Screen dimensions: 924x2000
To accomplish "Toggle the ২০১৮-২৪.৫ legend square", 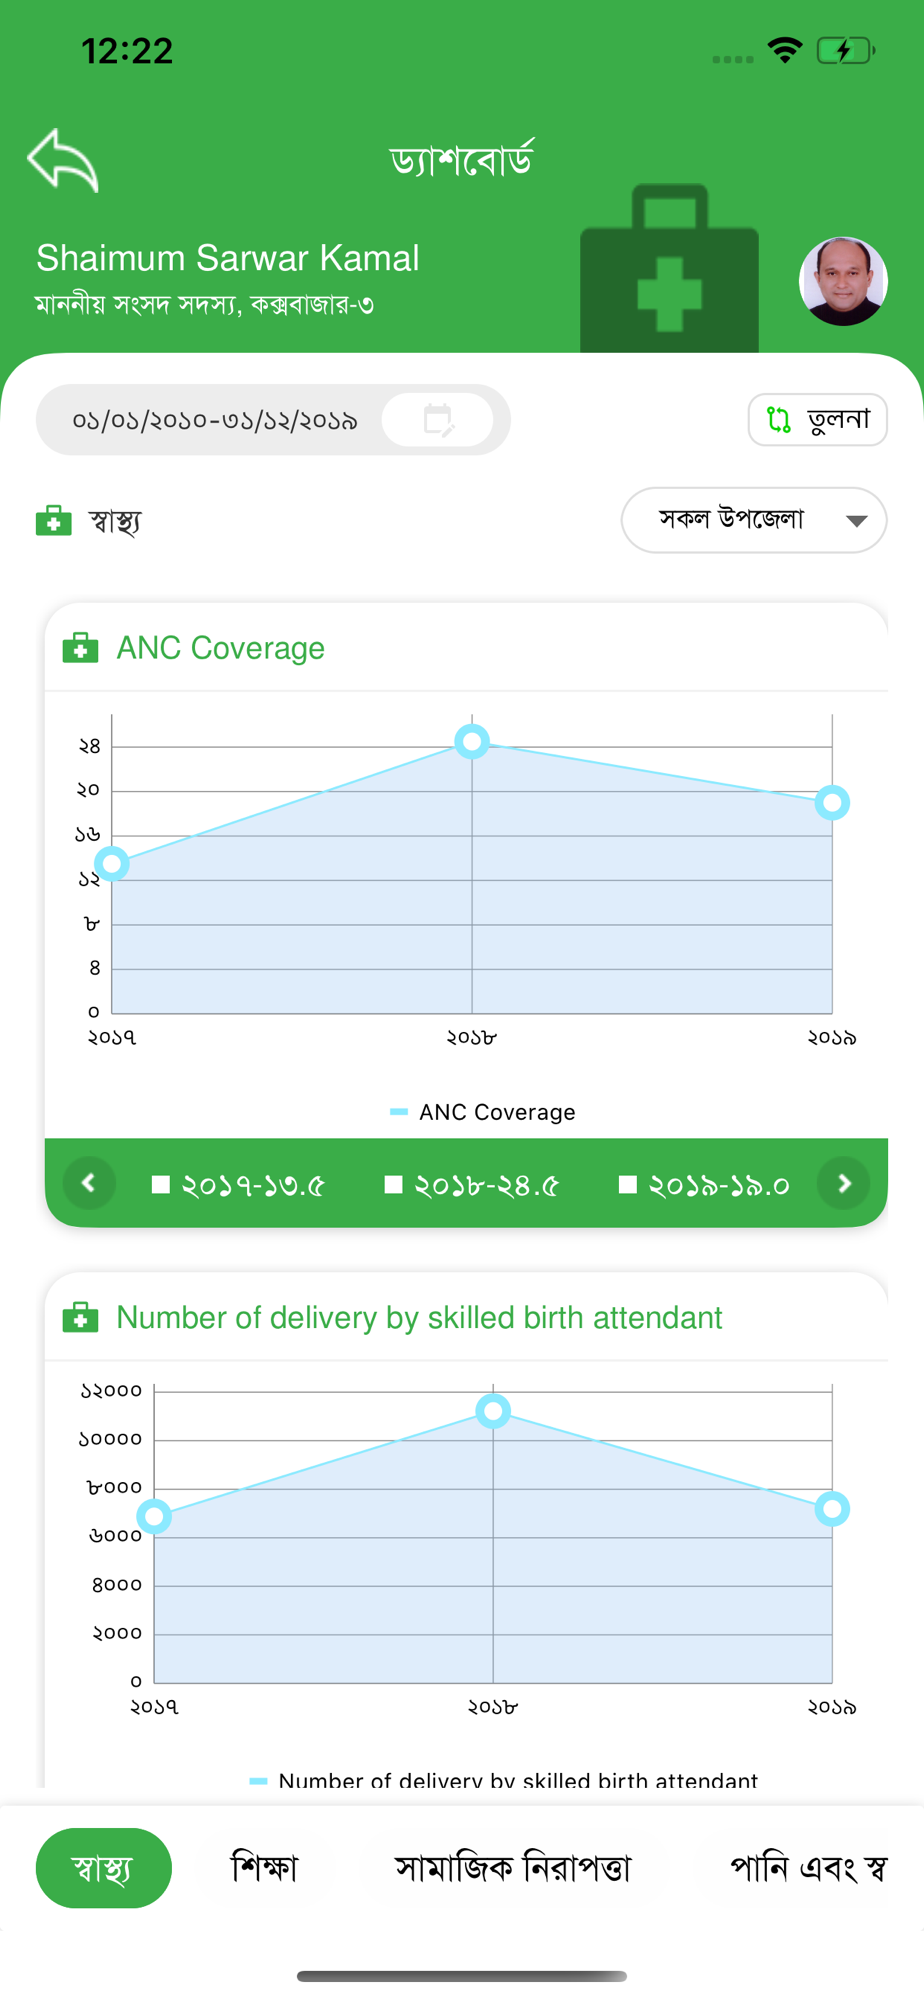I will point(393,1185).
